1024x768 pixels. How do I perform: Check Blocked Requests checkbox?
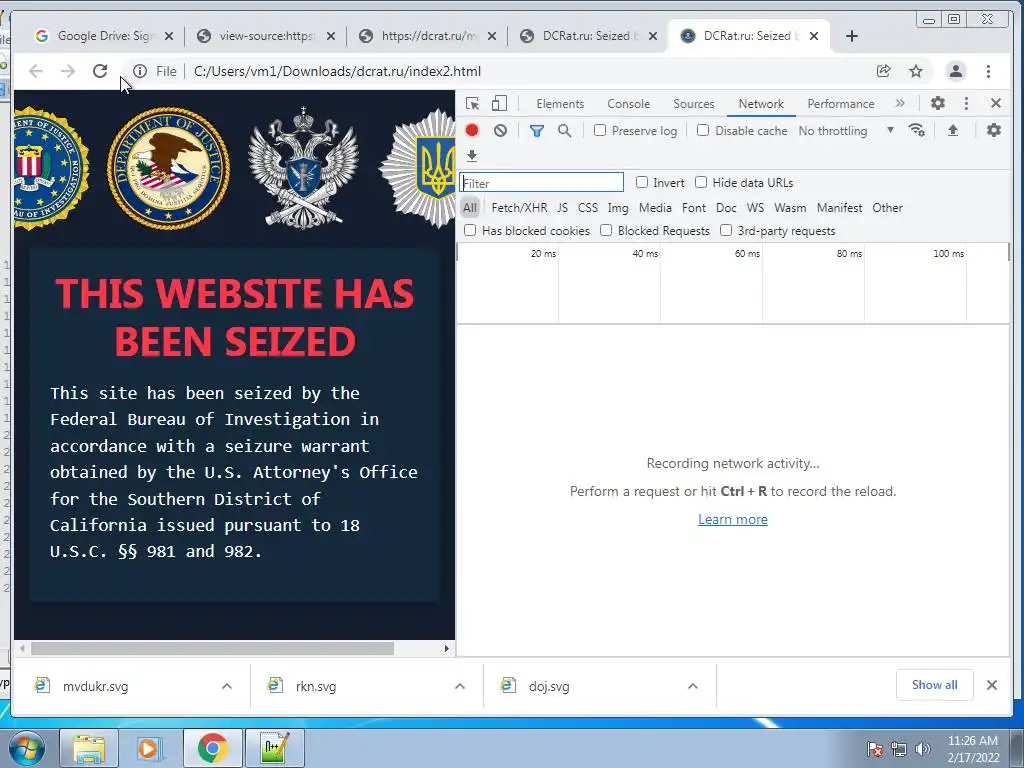(606, 230)
